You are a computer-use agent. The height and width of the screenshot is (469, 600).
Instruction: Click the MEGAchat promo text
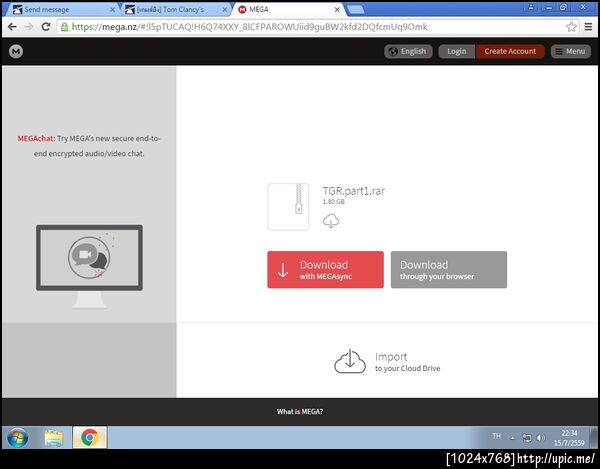89,146
